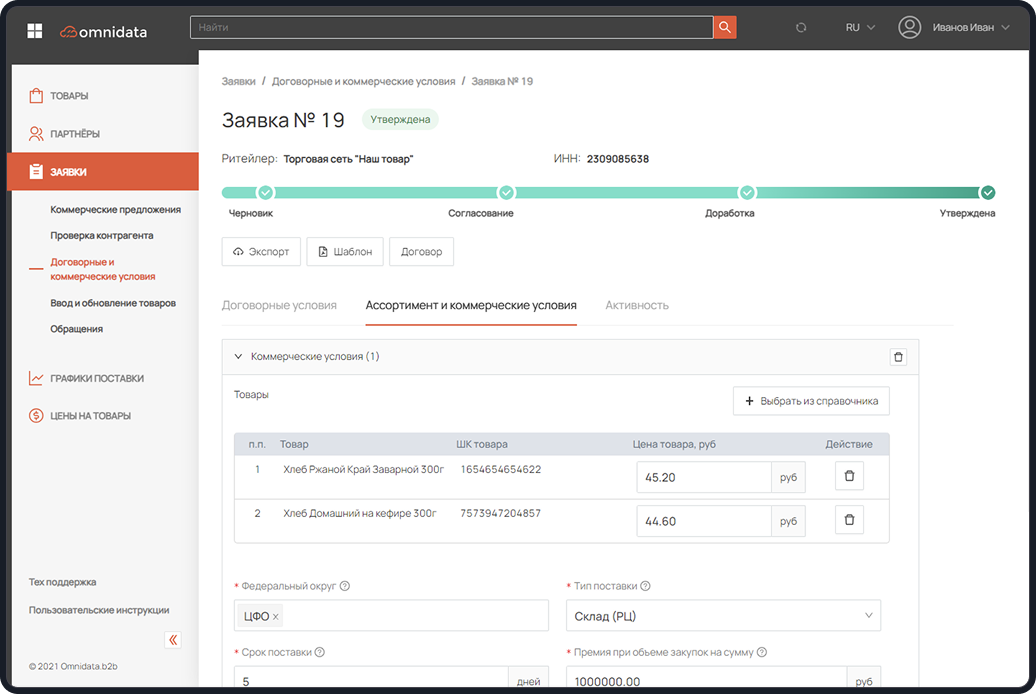Click Выбрать из справочника button
This screenshot has height=694, width=1036.
coord(811,401)
